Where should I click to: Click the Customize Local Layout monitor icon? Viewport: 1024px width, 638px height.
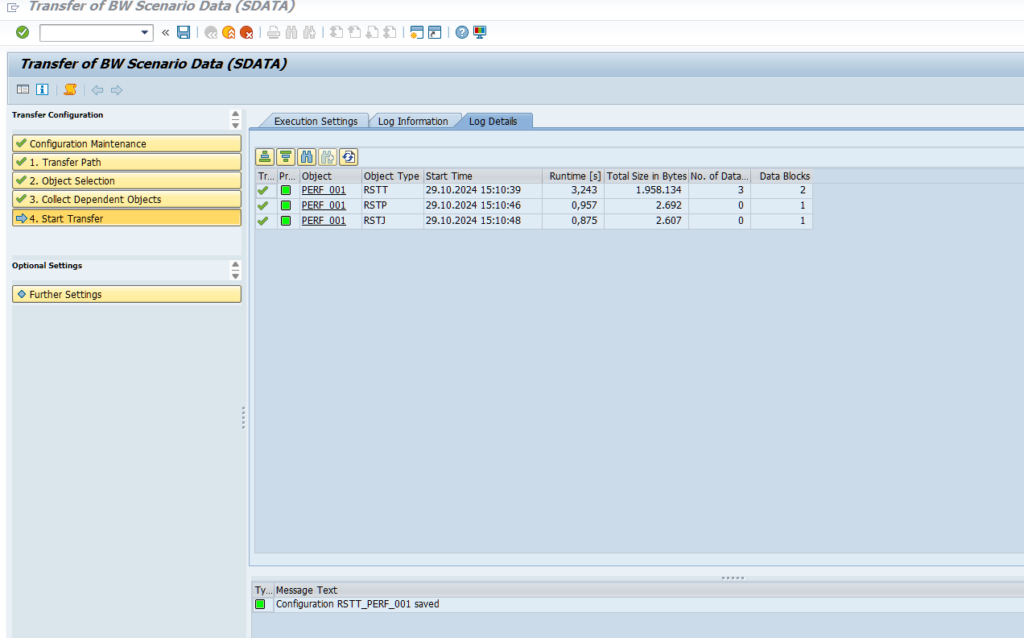pyautogui.click(x=479, y=32)
